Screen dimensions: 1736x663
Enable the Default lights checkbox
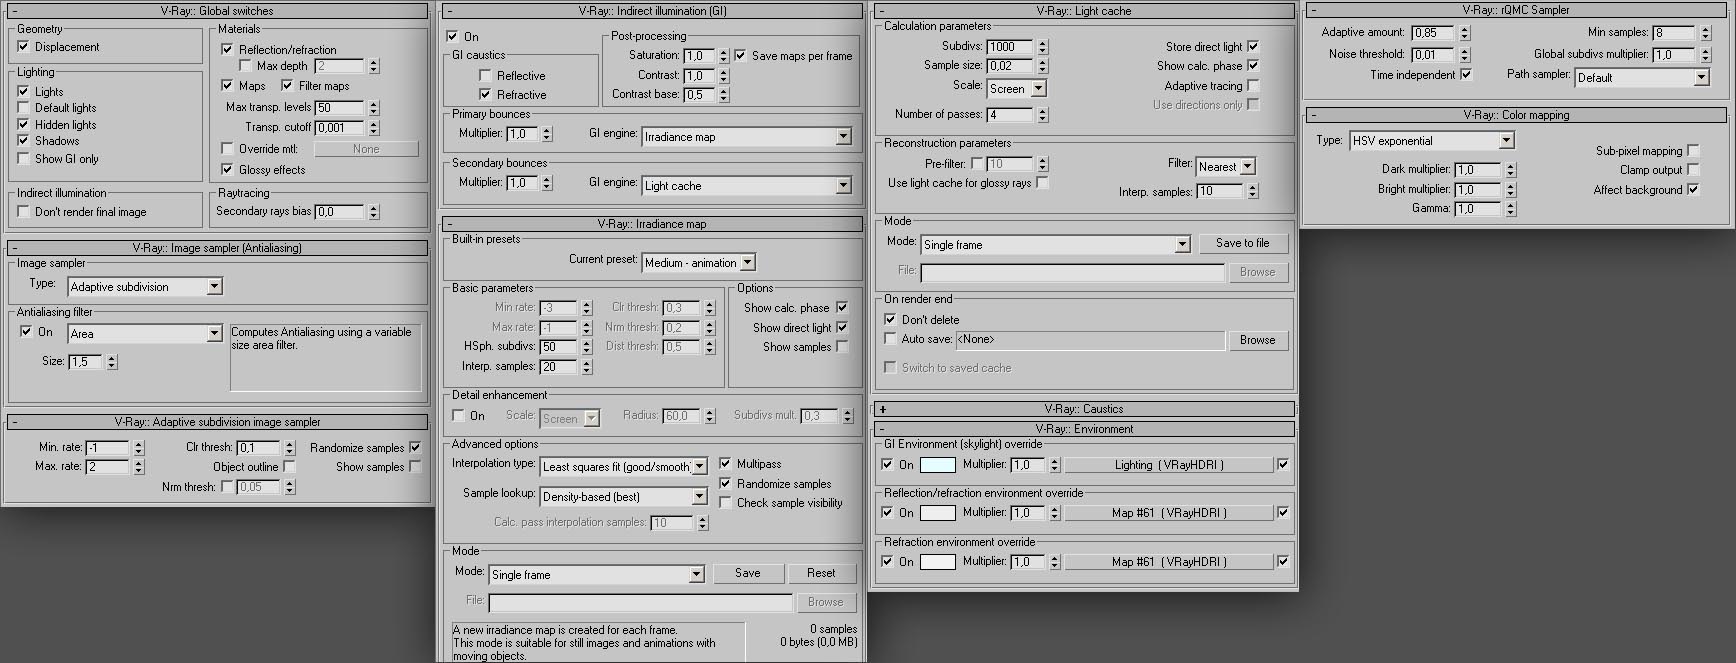pyautogui.click(x=23, y=108)
